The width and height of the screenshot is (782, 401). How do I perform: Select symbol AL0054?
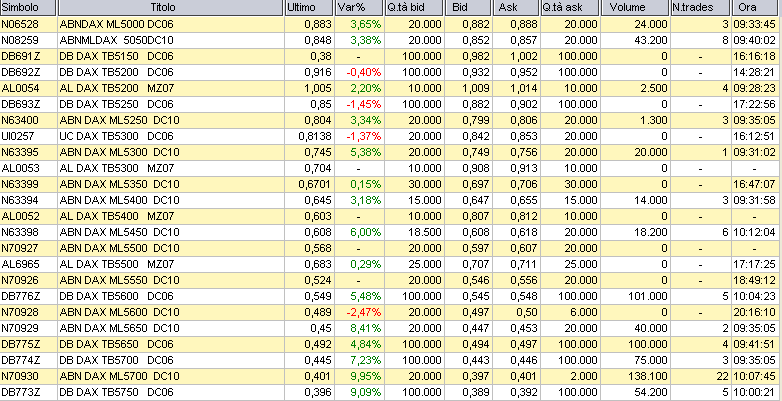pyautogui.click(x=20, y=88)
